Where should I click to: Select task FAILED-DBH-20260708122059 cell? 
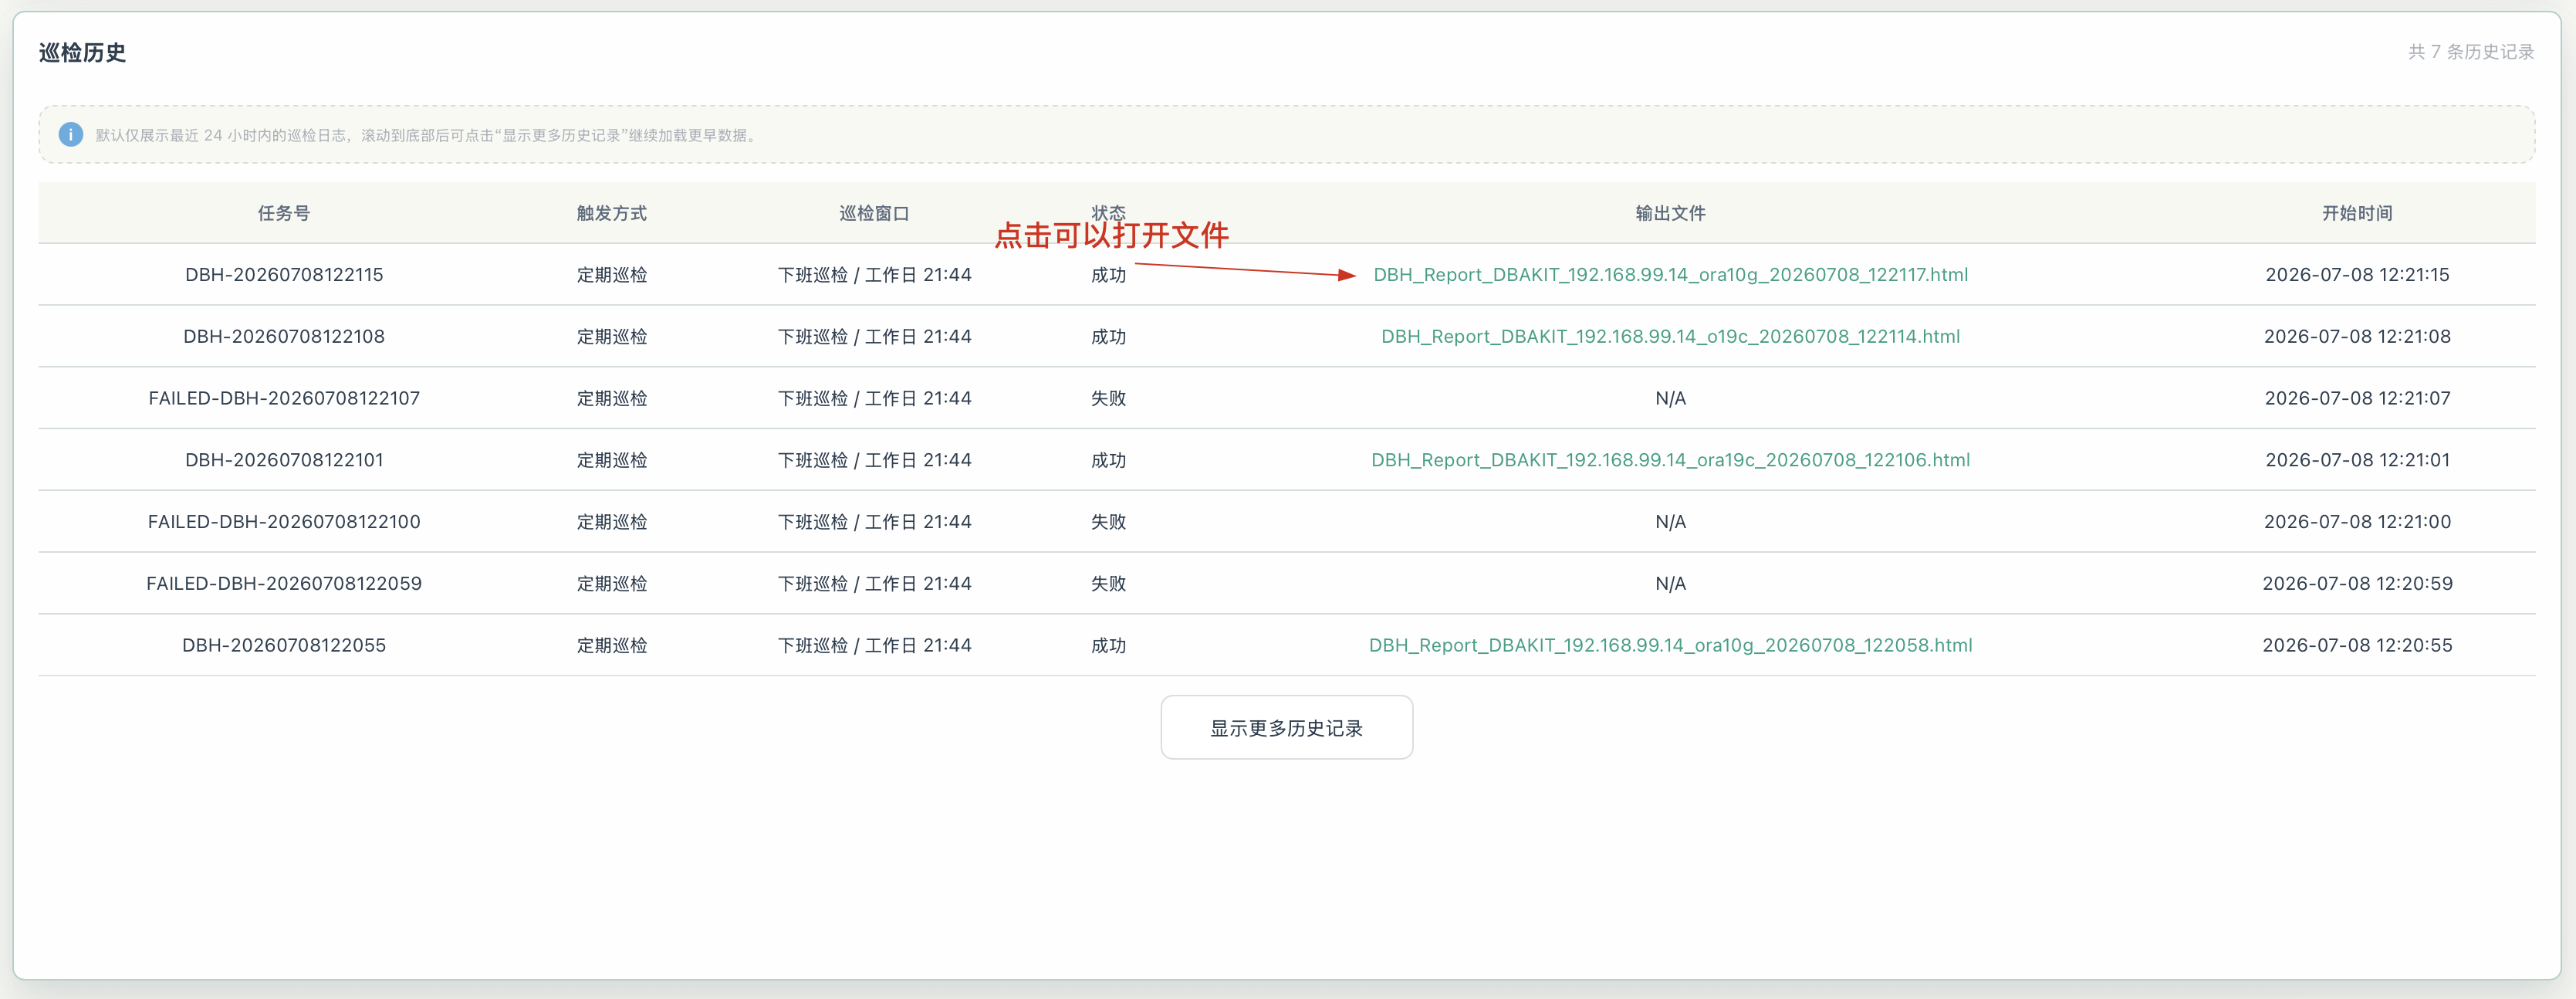pyautogui.click(x=284, y=583)
